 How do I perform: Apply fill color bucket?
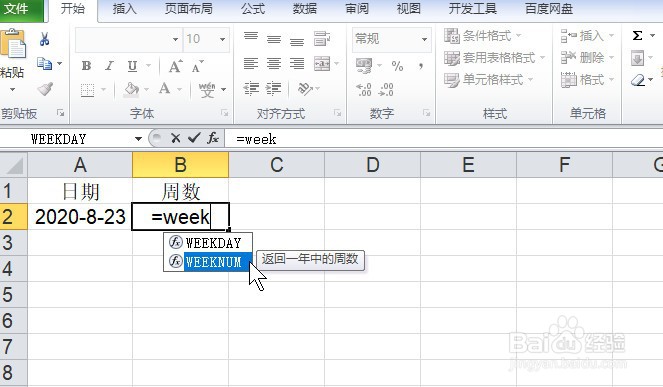(x=131, y=89)
